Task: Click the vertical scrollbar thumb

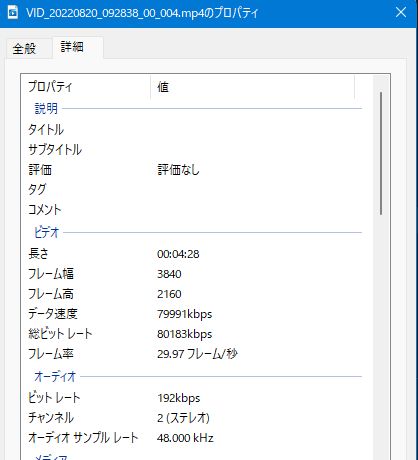Action: click(x=381, y=153)
